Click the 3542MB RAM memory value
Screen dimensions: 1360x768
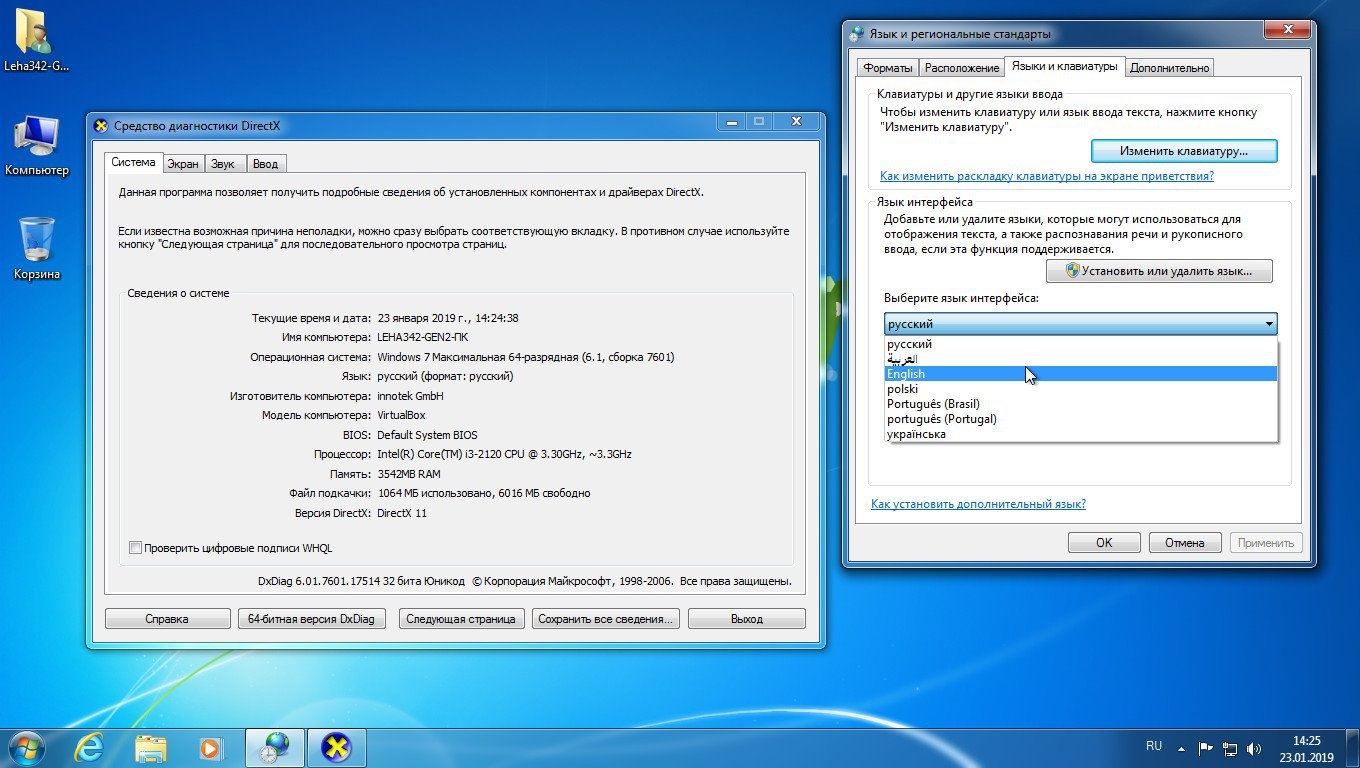coord(409,474)
